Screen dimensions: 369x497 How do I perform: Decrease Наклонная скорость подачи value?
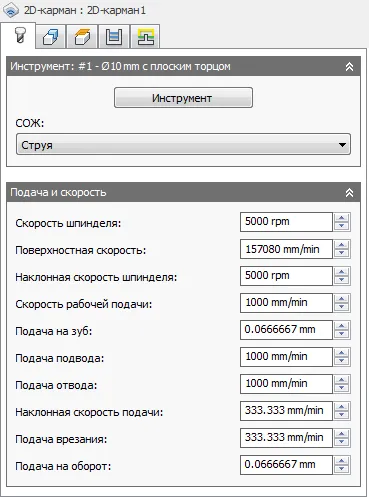tap(342, 415)
